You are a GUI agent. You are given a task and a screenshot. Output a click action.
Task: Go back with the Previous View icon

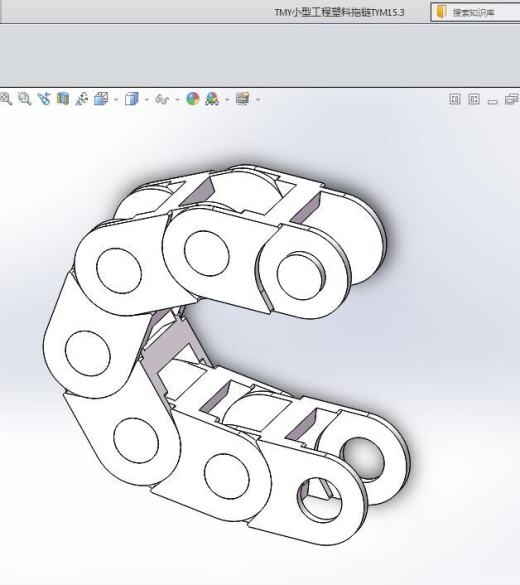pyautogui.click(x=44, y=99)
